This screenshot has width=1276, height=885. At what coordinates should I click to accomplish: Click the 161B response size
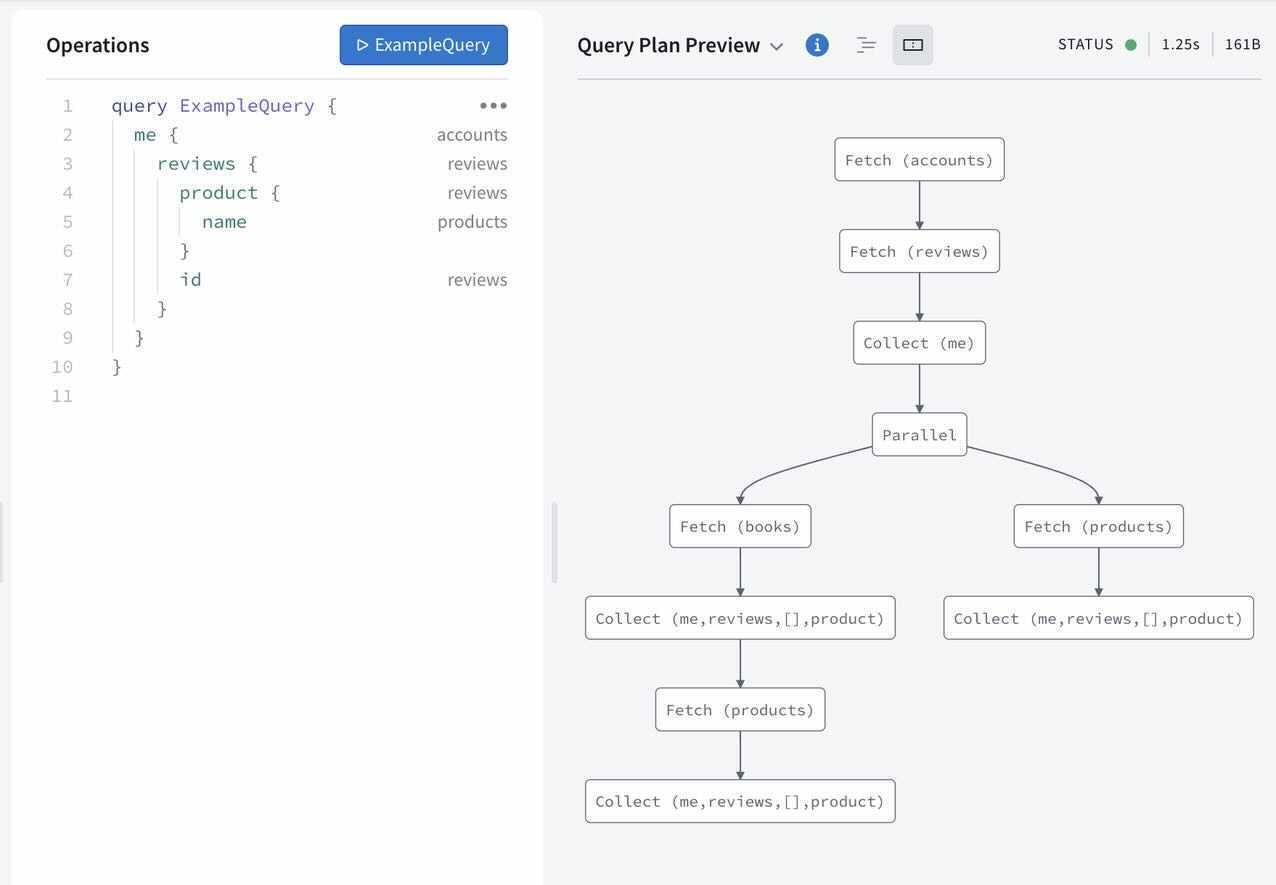pyautogui.click(x=1242, y=45)
